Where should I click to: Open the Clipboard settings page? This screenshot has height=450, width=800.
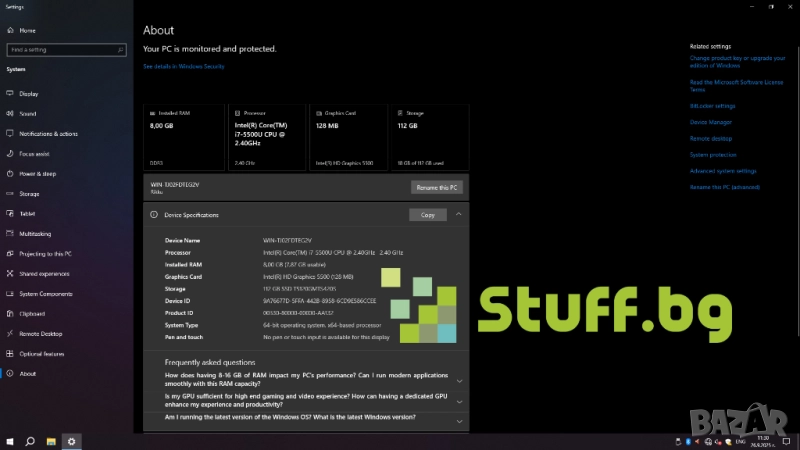click(32, 313)
